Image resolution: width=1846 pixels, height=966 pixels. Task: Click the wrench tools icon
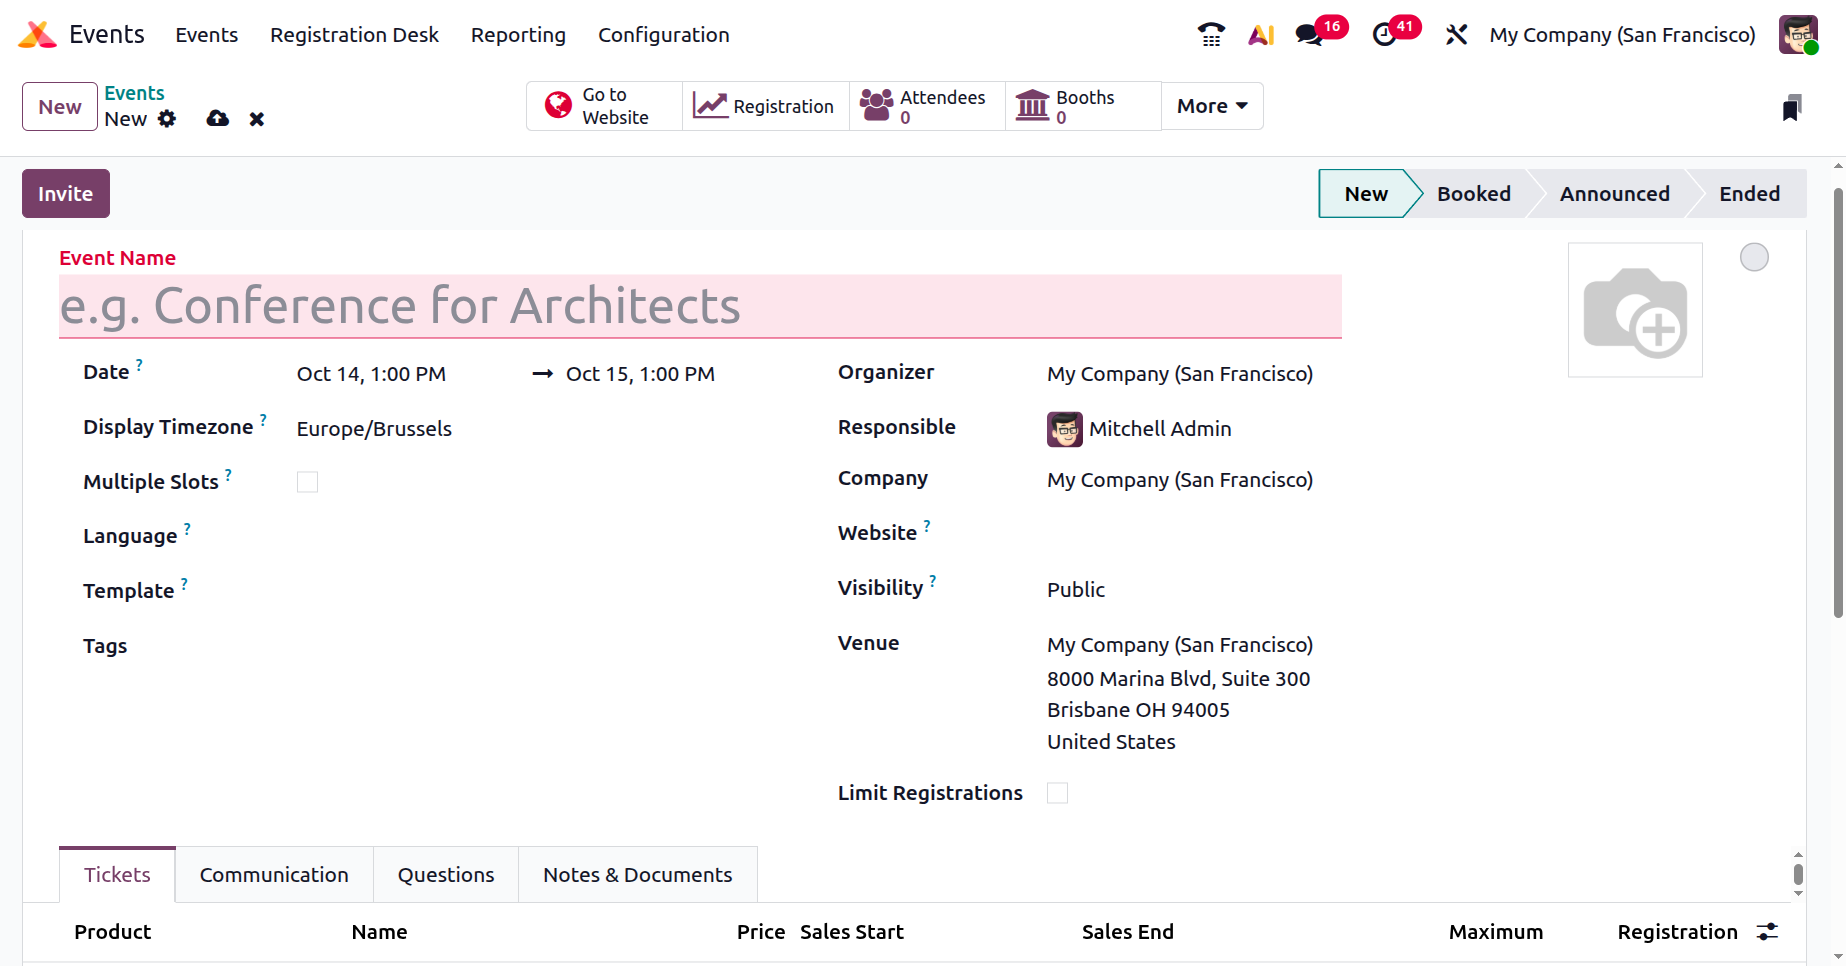tap(1456, 35)
